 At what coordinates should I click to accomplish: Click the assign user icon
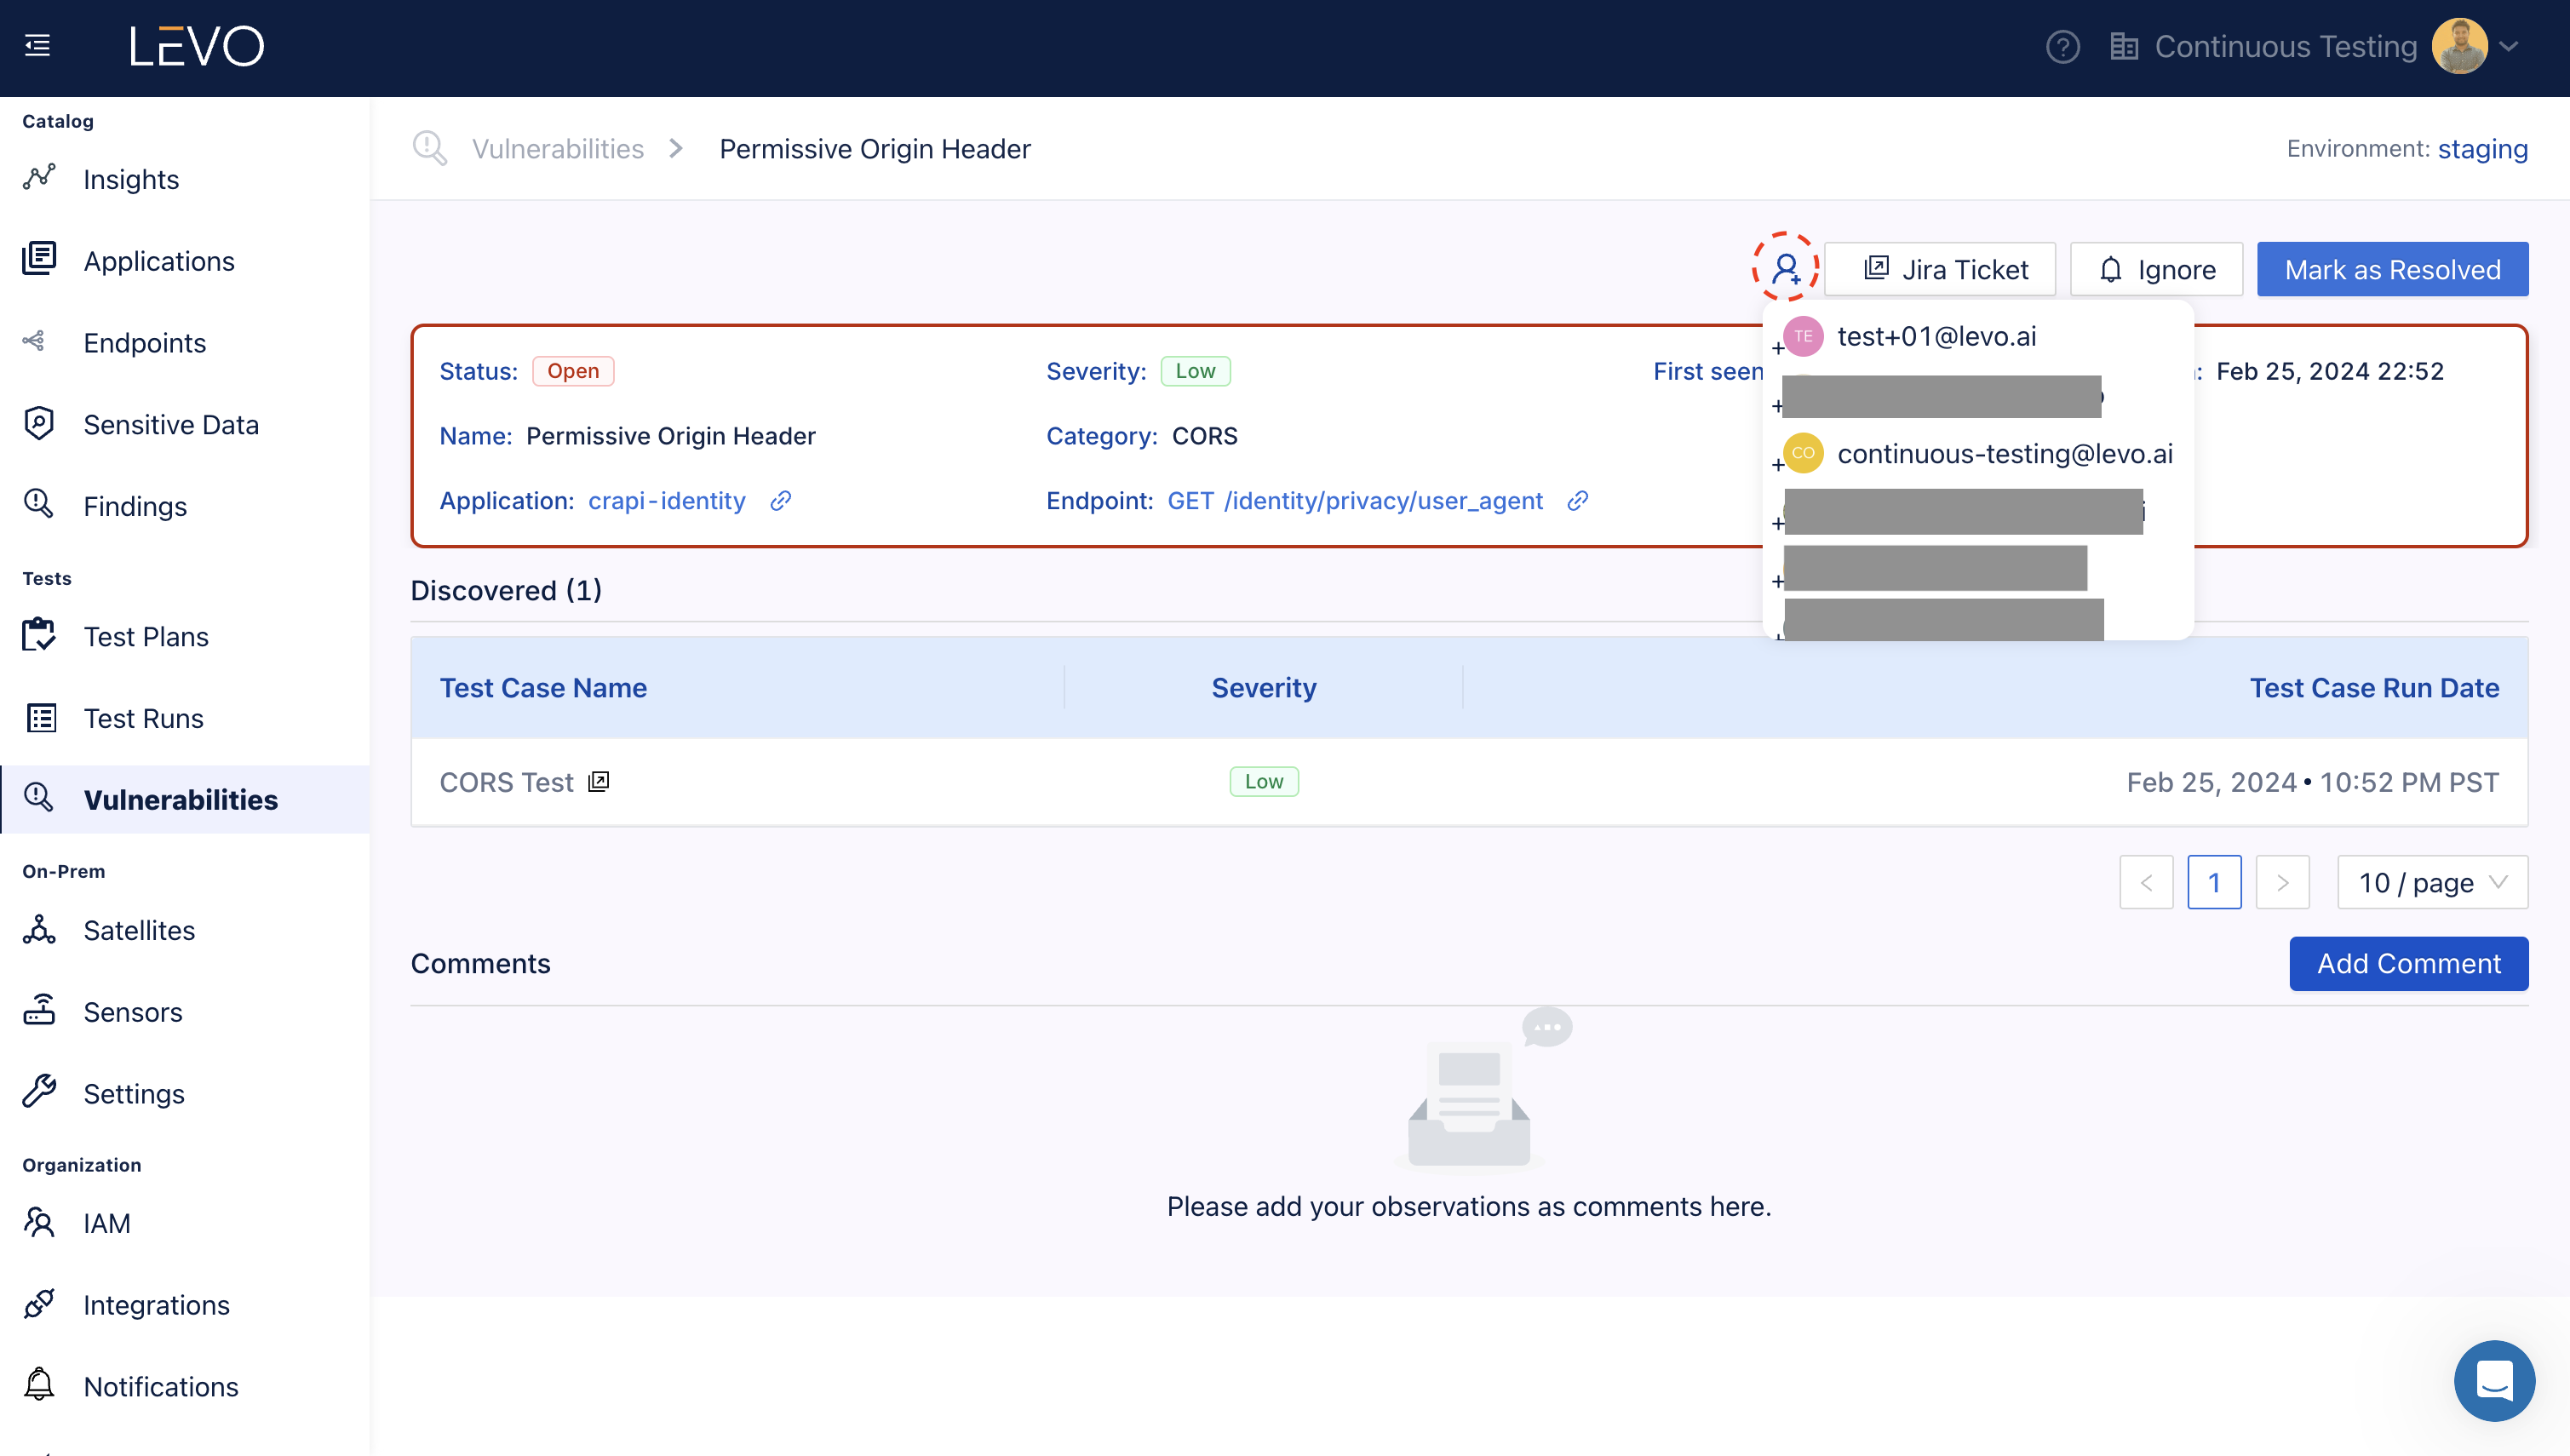tap(1785, 268)
